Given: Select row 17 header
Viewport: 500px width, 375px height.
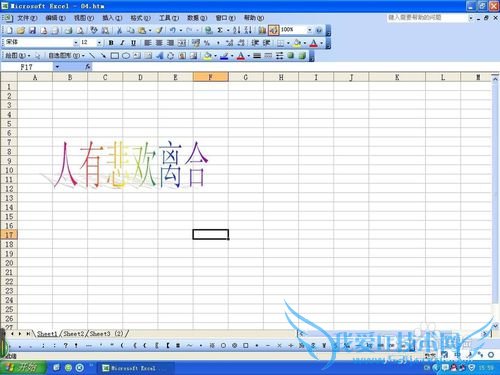Looking at the screenshot, I should [x=9, y=235].
